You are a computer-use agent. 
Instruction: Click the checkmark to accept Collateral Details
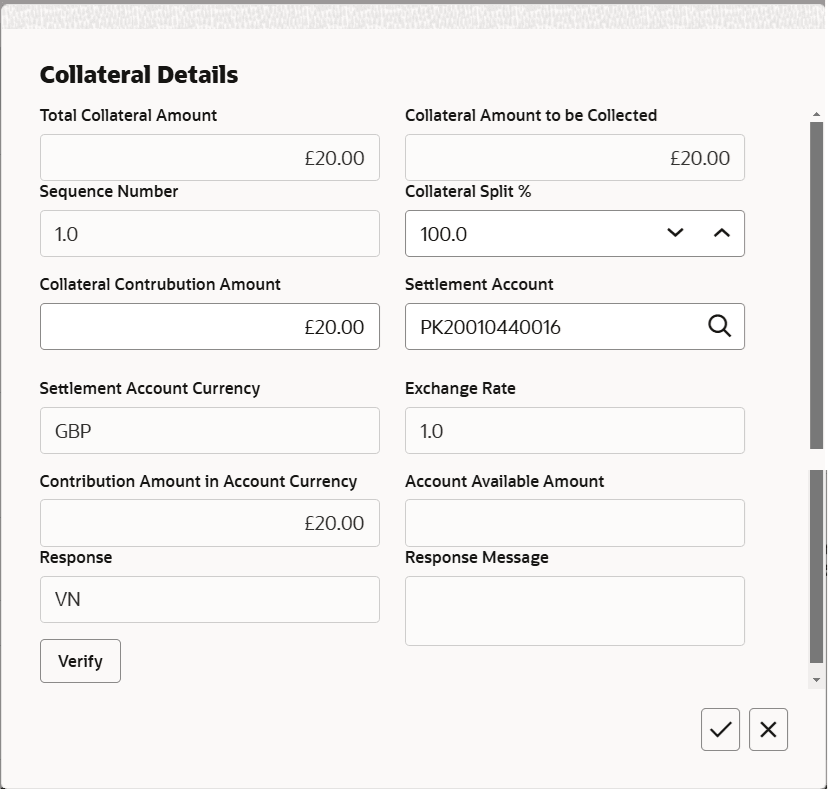pyautogui.click(x=719, y=729)
